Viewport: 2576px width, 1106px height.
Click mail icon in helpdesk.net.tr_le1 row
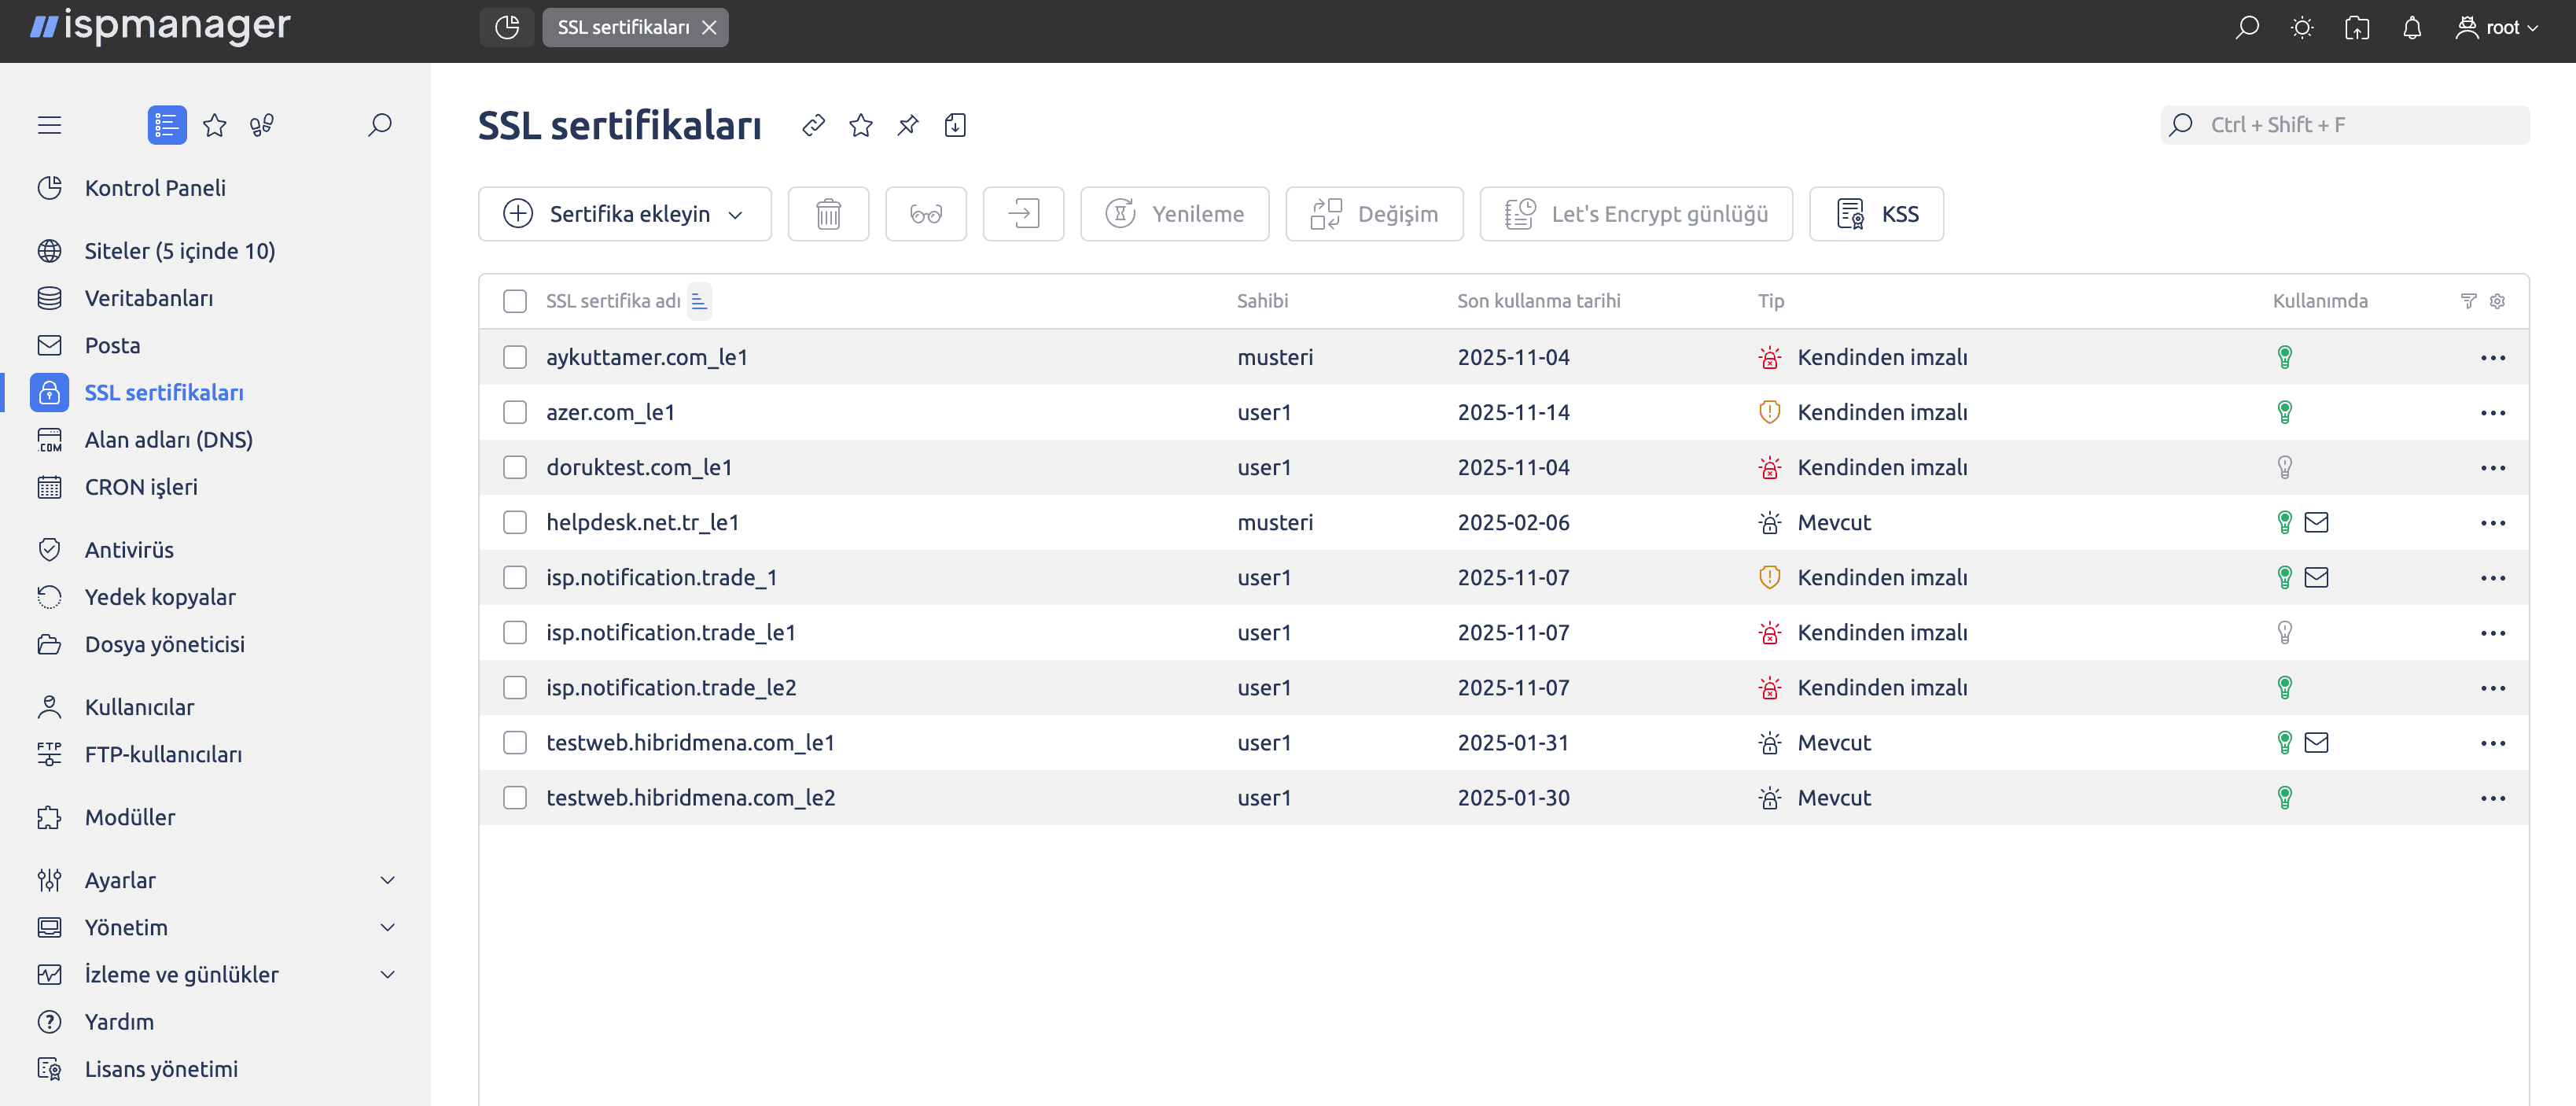pos(2316,522)
